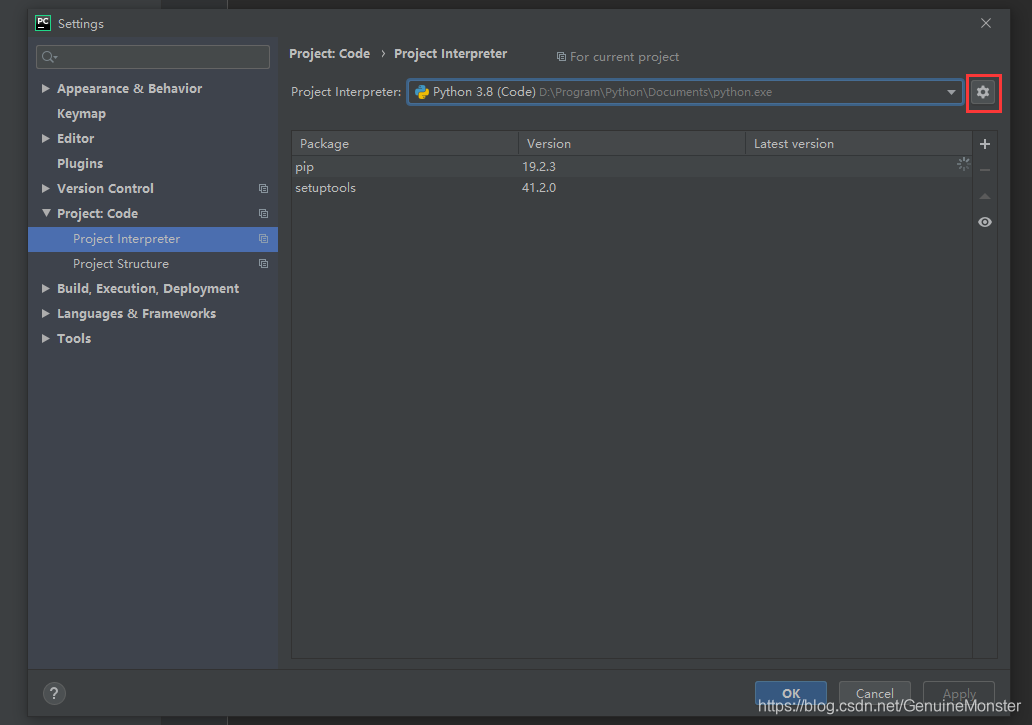Click the plus icon to install package
Screen dimensions: 1032x725
click(985, 144)
